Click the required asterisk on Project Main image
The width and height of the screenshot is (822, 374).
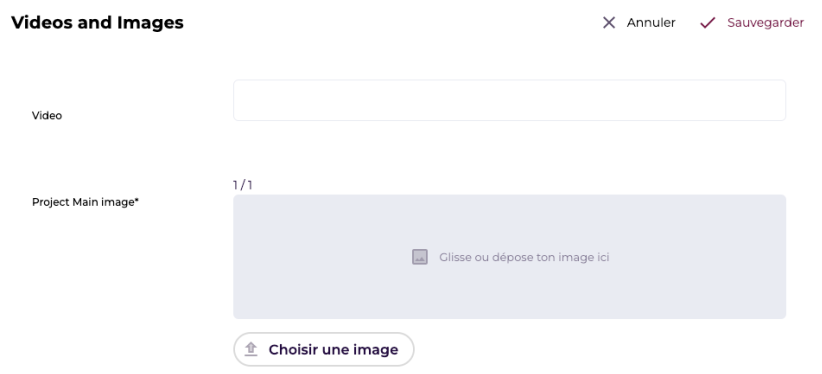137,200
